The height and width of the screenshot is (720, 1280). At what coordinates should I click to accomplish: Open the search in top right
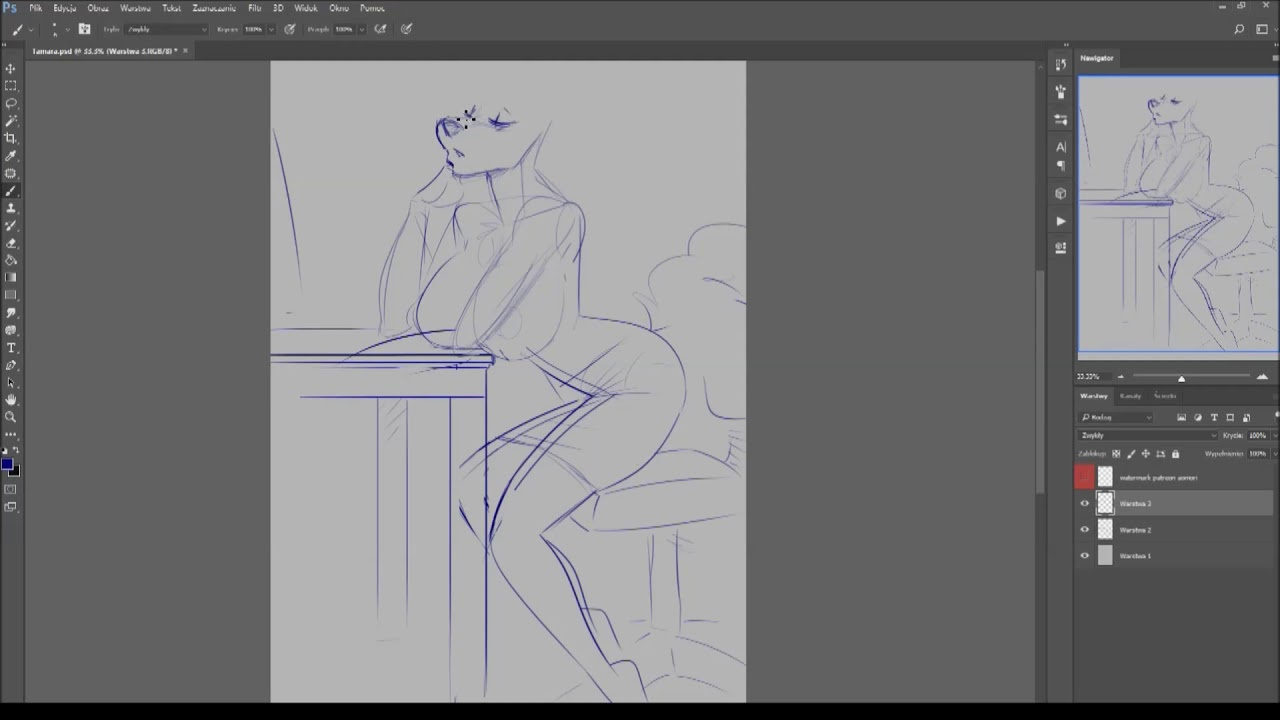click(1239, 29)
